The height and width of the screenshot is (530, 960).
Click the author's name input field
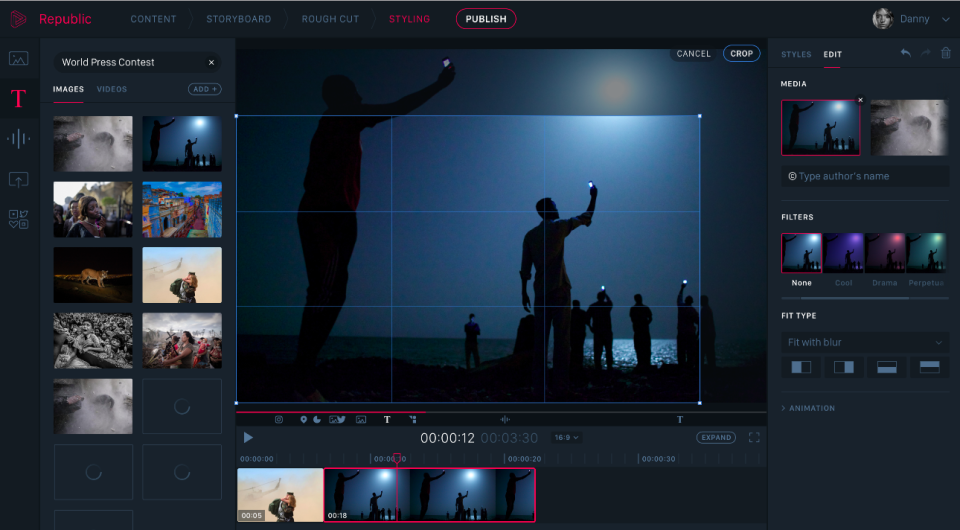click(865, 176)
